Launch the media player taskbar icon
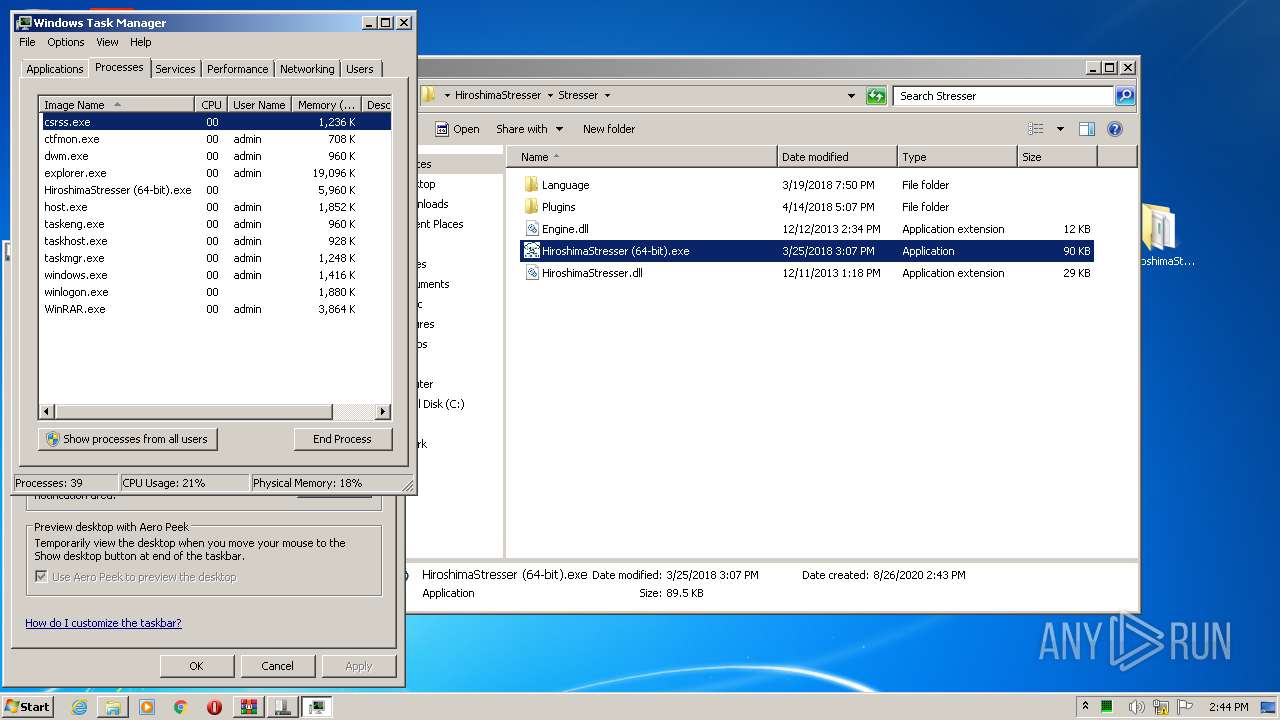 (147, 707)
